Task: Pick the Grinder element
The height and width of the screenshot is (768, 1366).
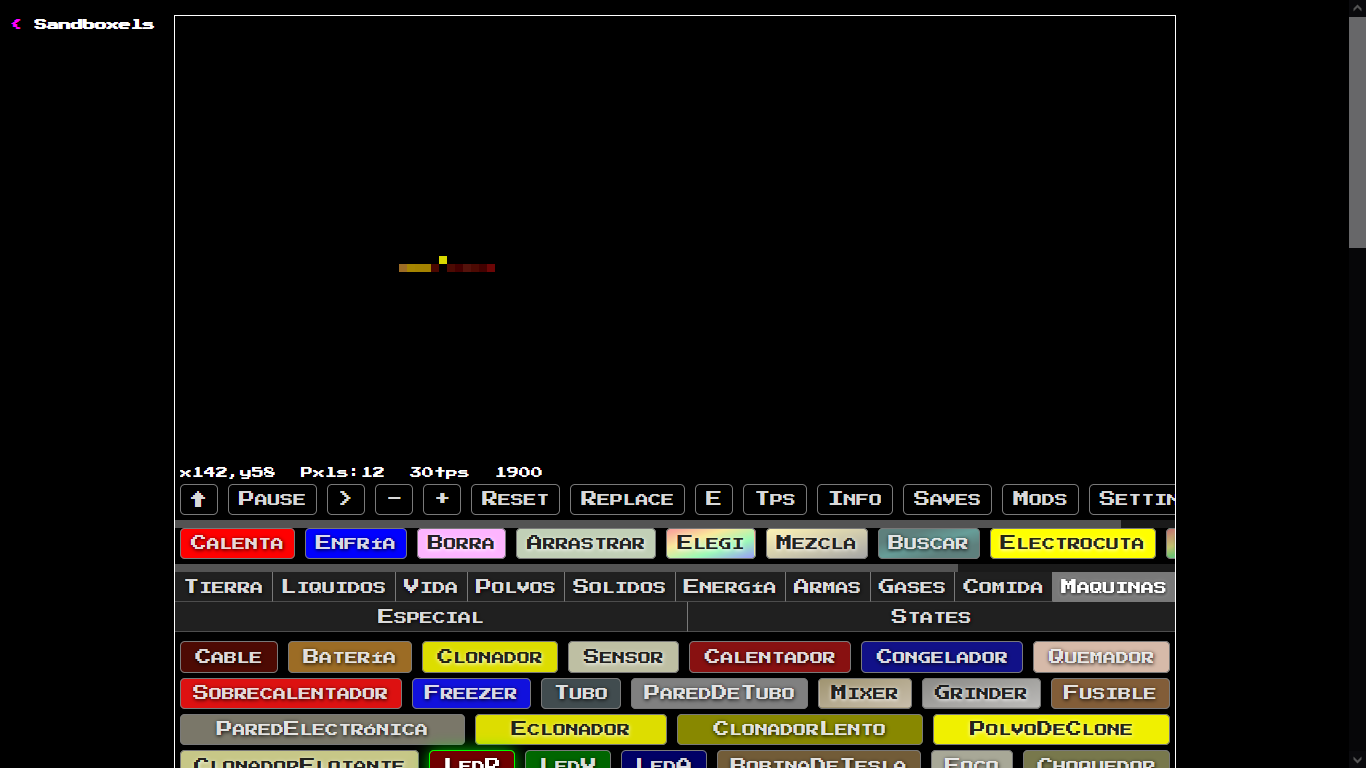Action: click(981, 693)
